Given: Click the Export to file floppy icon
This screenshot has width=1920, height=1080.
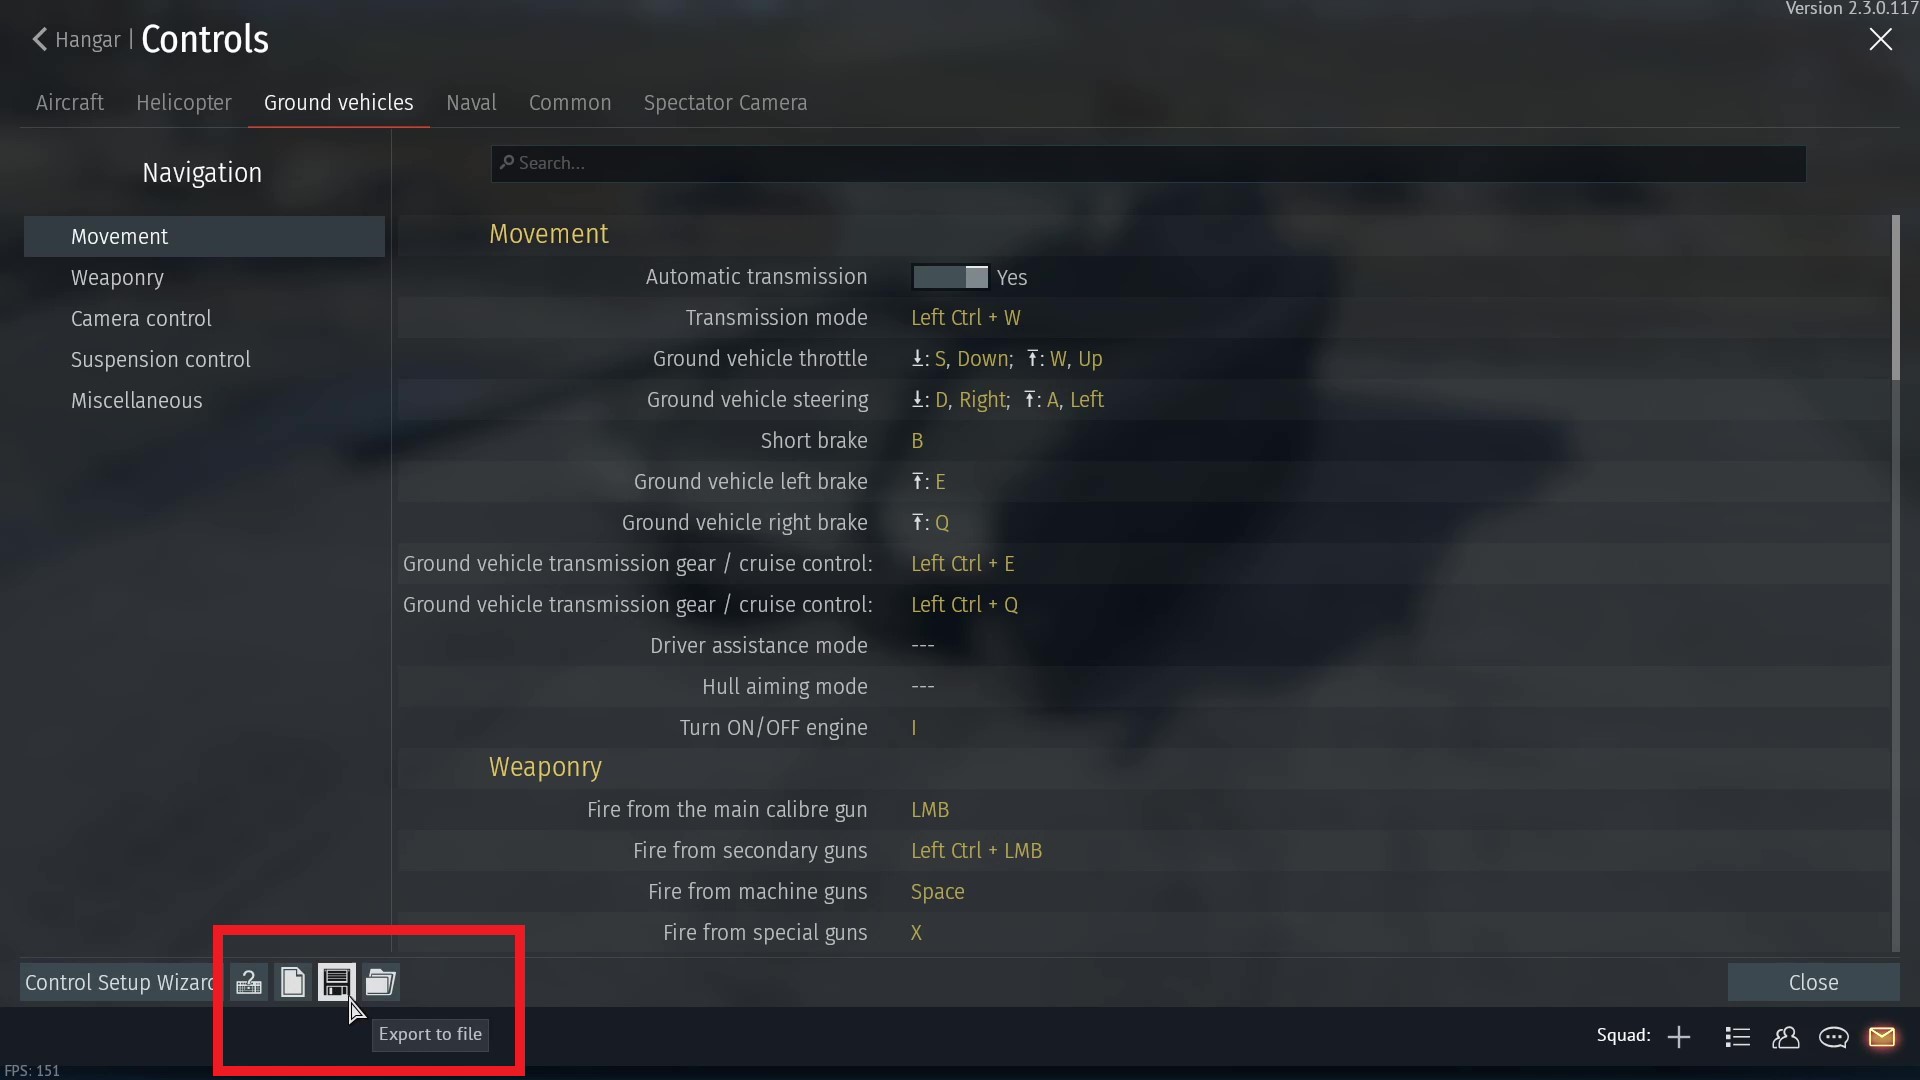Looking at the screenshot, I should (336, 982).
